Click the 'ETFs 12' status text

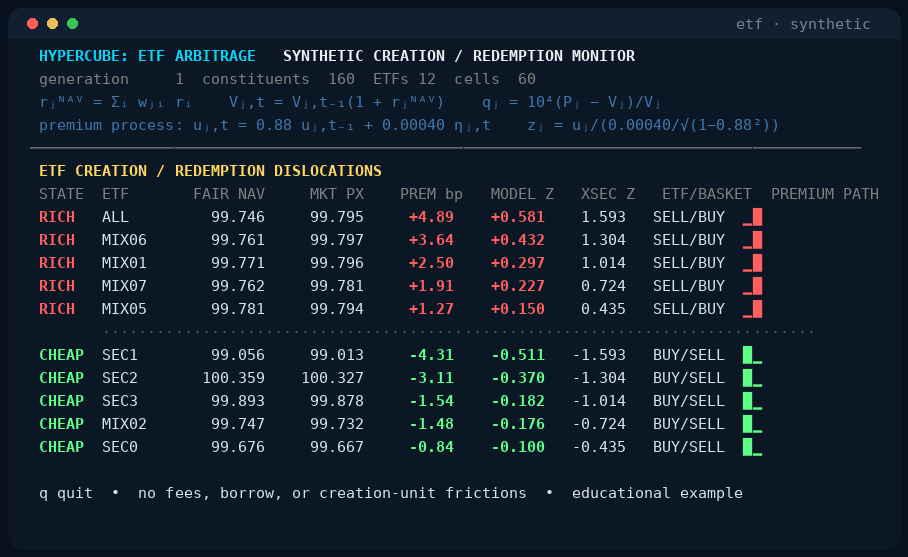(x=404, y=79)
